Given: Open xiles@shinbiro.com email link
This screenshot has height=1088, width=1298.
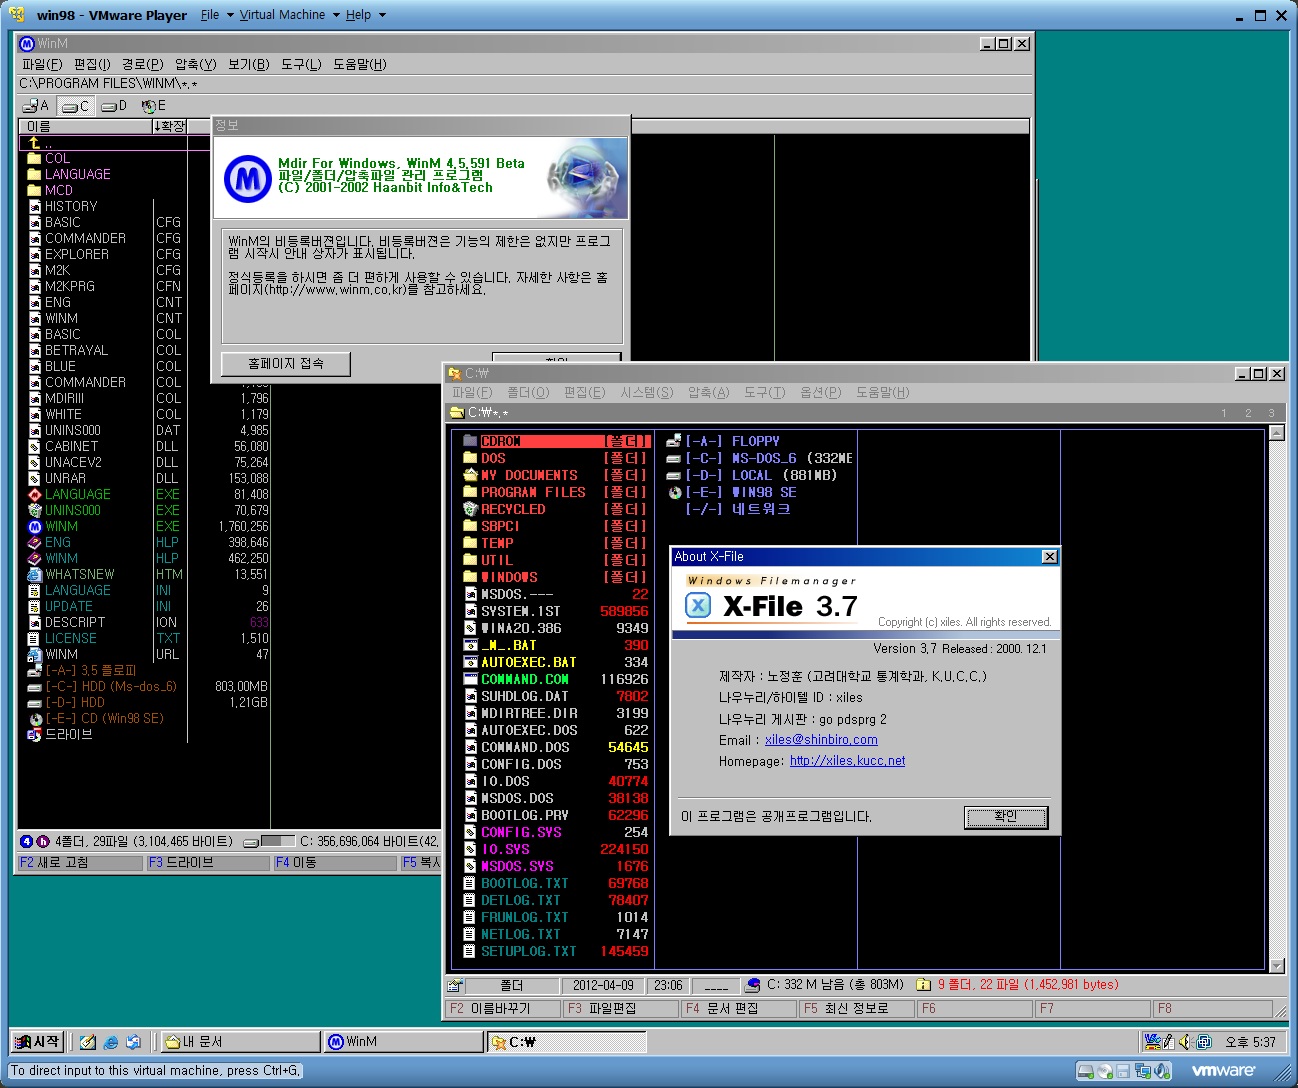Looking at the screenshot, I should (821, 740).
